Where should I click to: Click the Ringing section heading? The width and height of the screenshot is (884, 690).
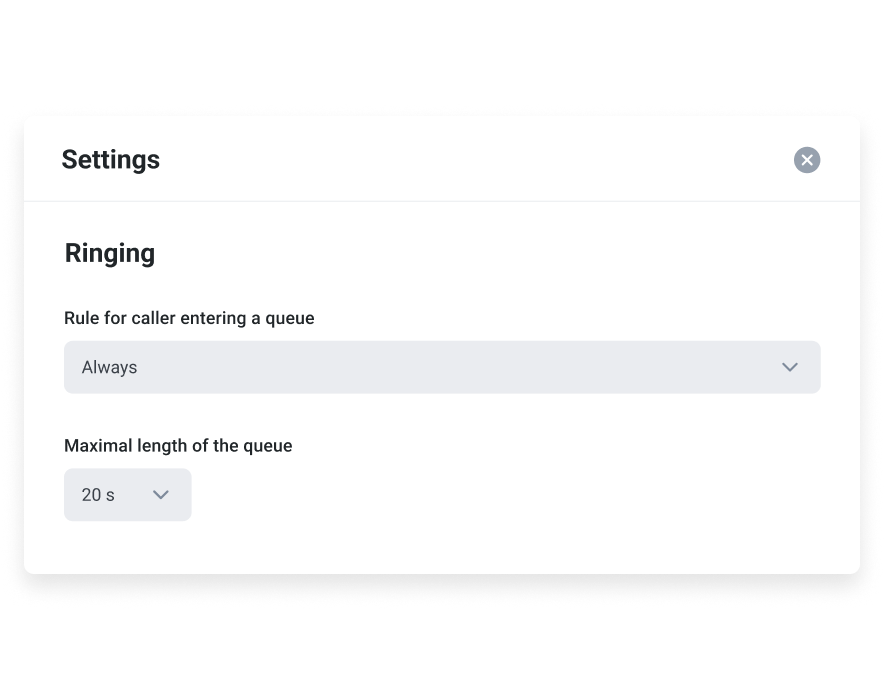[x=110, y=253]
